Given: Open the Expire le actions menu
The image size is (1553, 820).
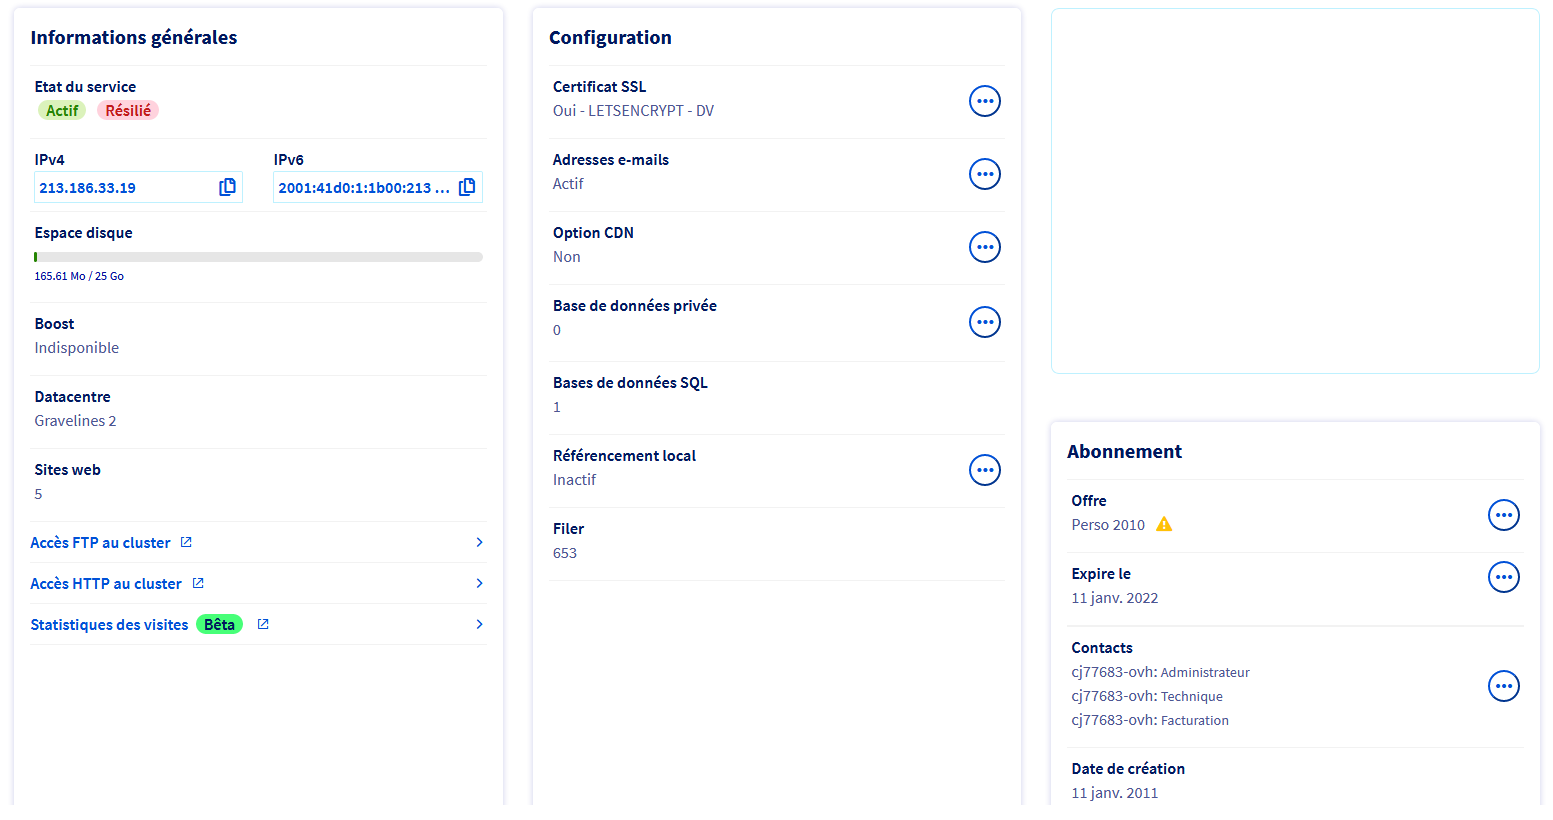Looking at the screenshot, I should tap(1503, 577).
